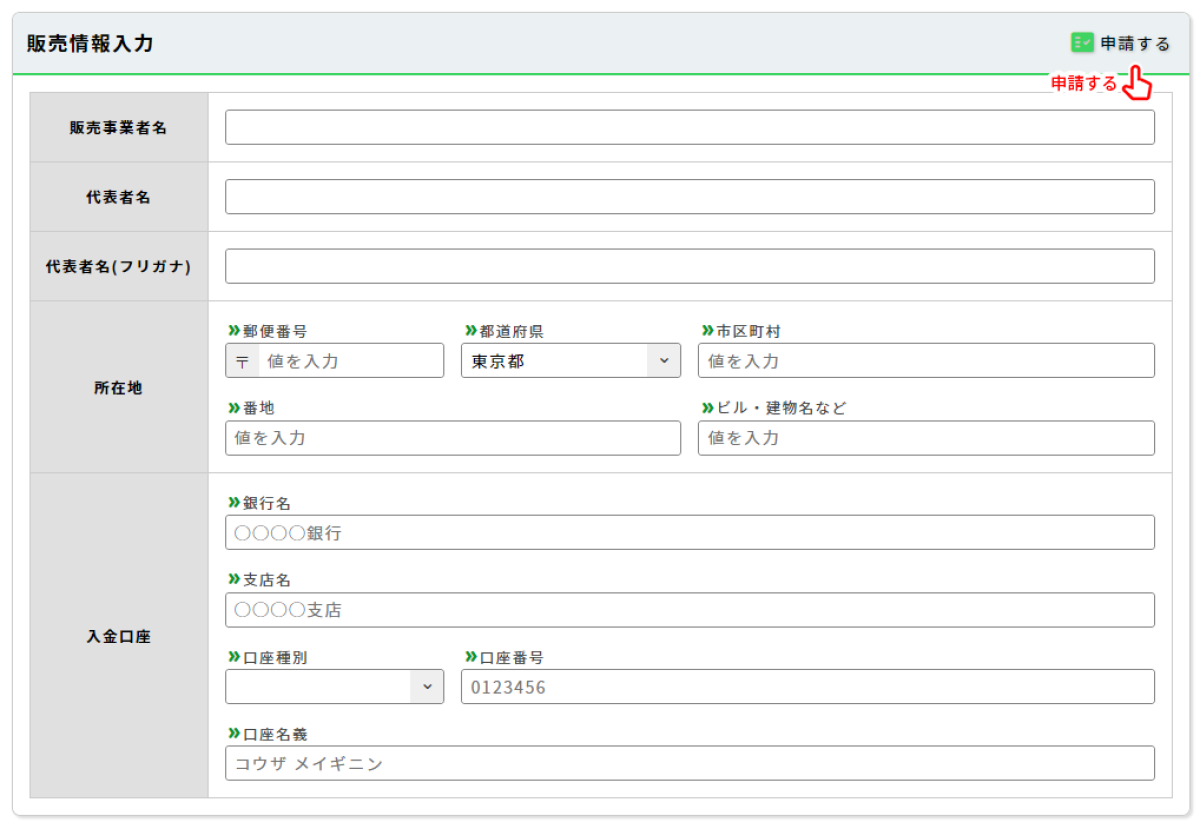Select the 銀行名 field with ○○○○銀行 placeholder
1200x829 pixels.
pyautogui.click(x=689, y=533)
